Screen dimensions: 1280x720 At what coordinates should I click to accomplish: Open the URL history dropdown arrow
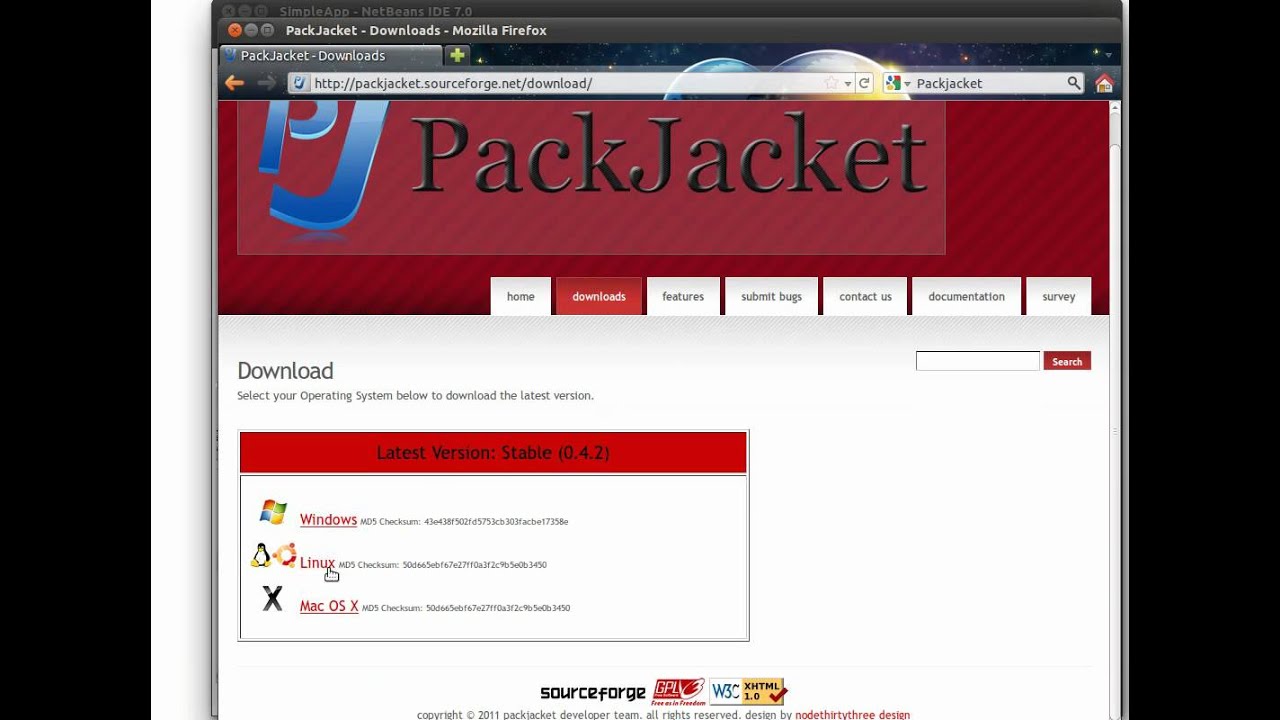847,84
